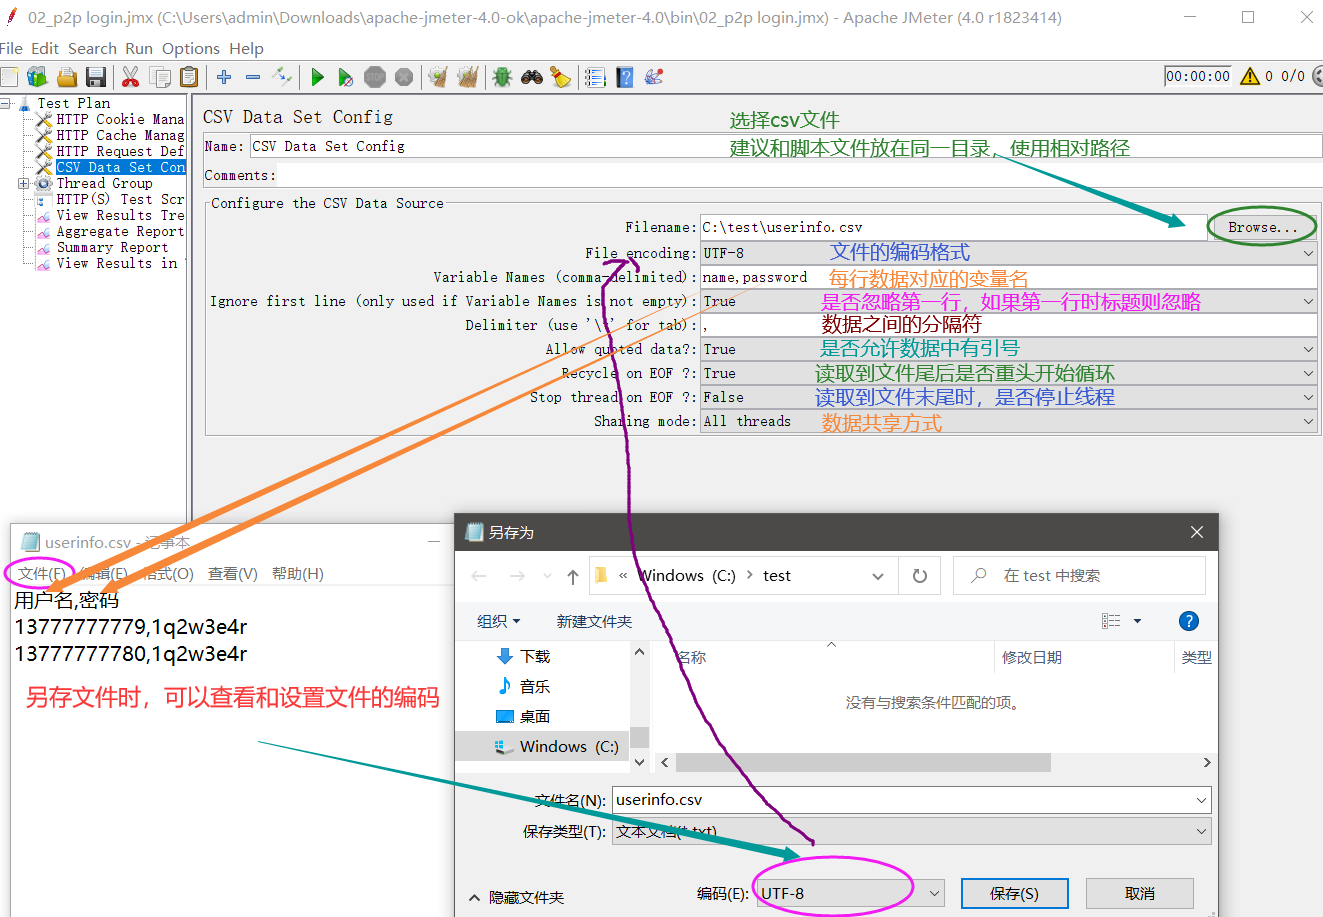The height and width of the screenshot is (917, 1323).
Task: Open the Ignore first line dropdown
Action: coord(1309,301)
